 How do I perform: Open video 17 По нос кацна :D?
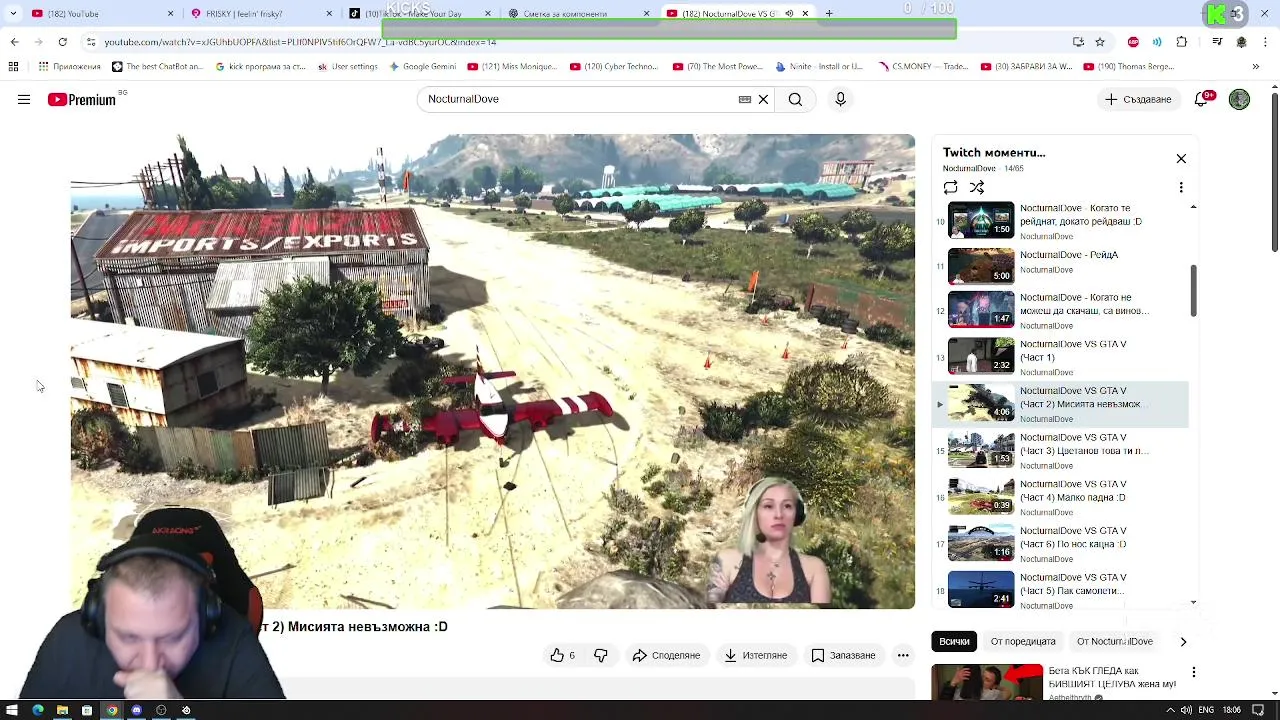pyautogui.click(x=1060, y=544)
